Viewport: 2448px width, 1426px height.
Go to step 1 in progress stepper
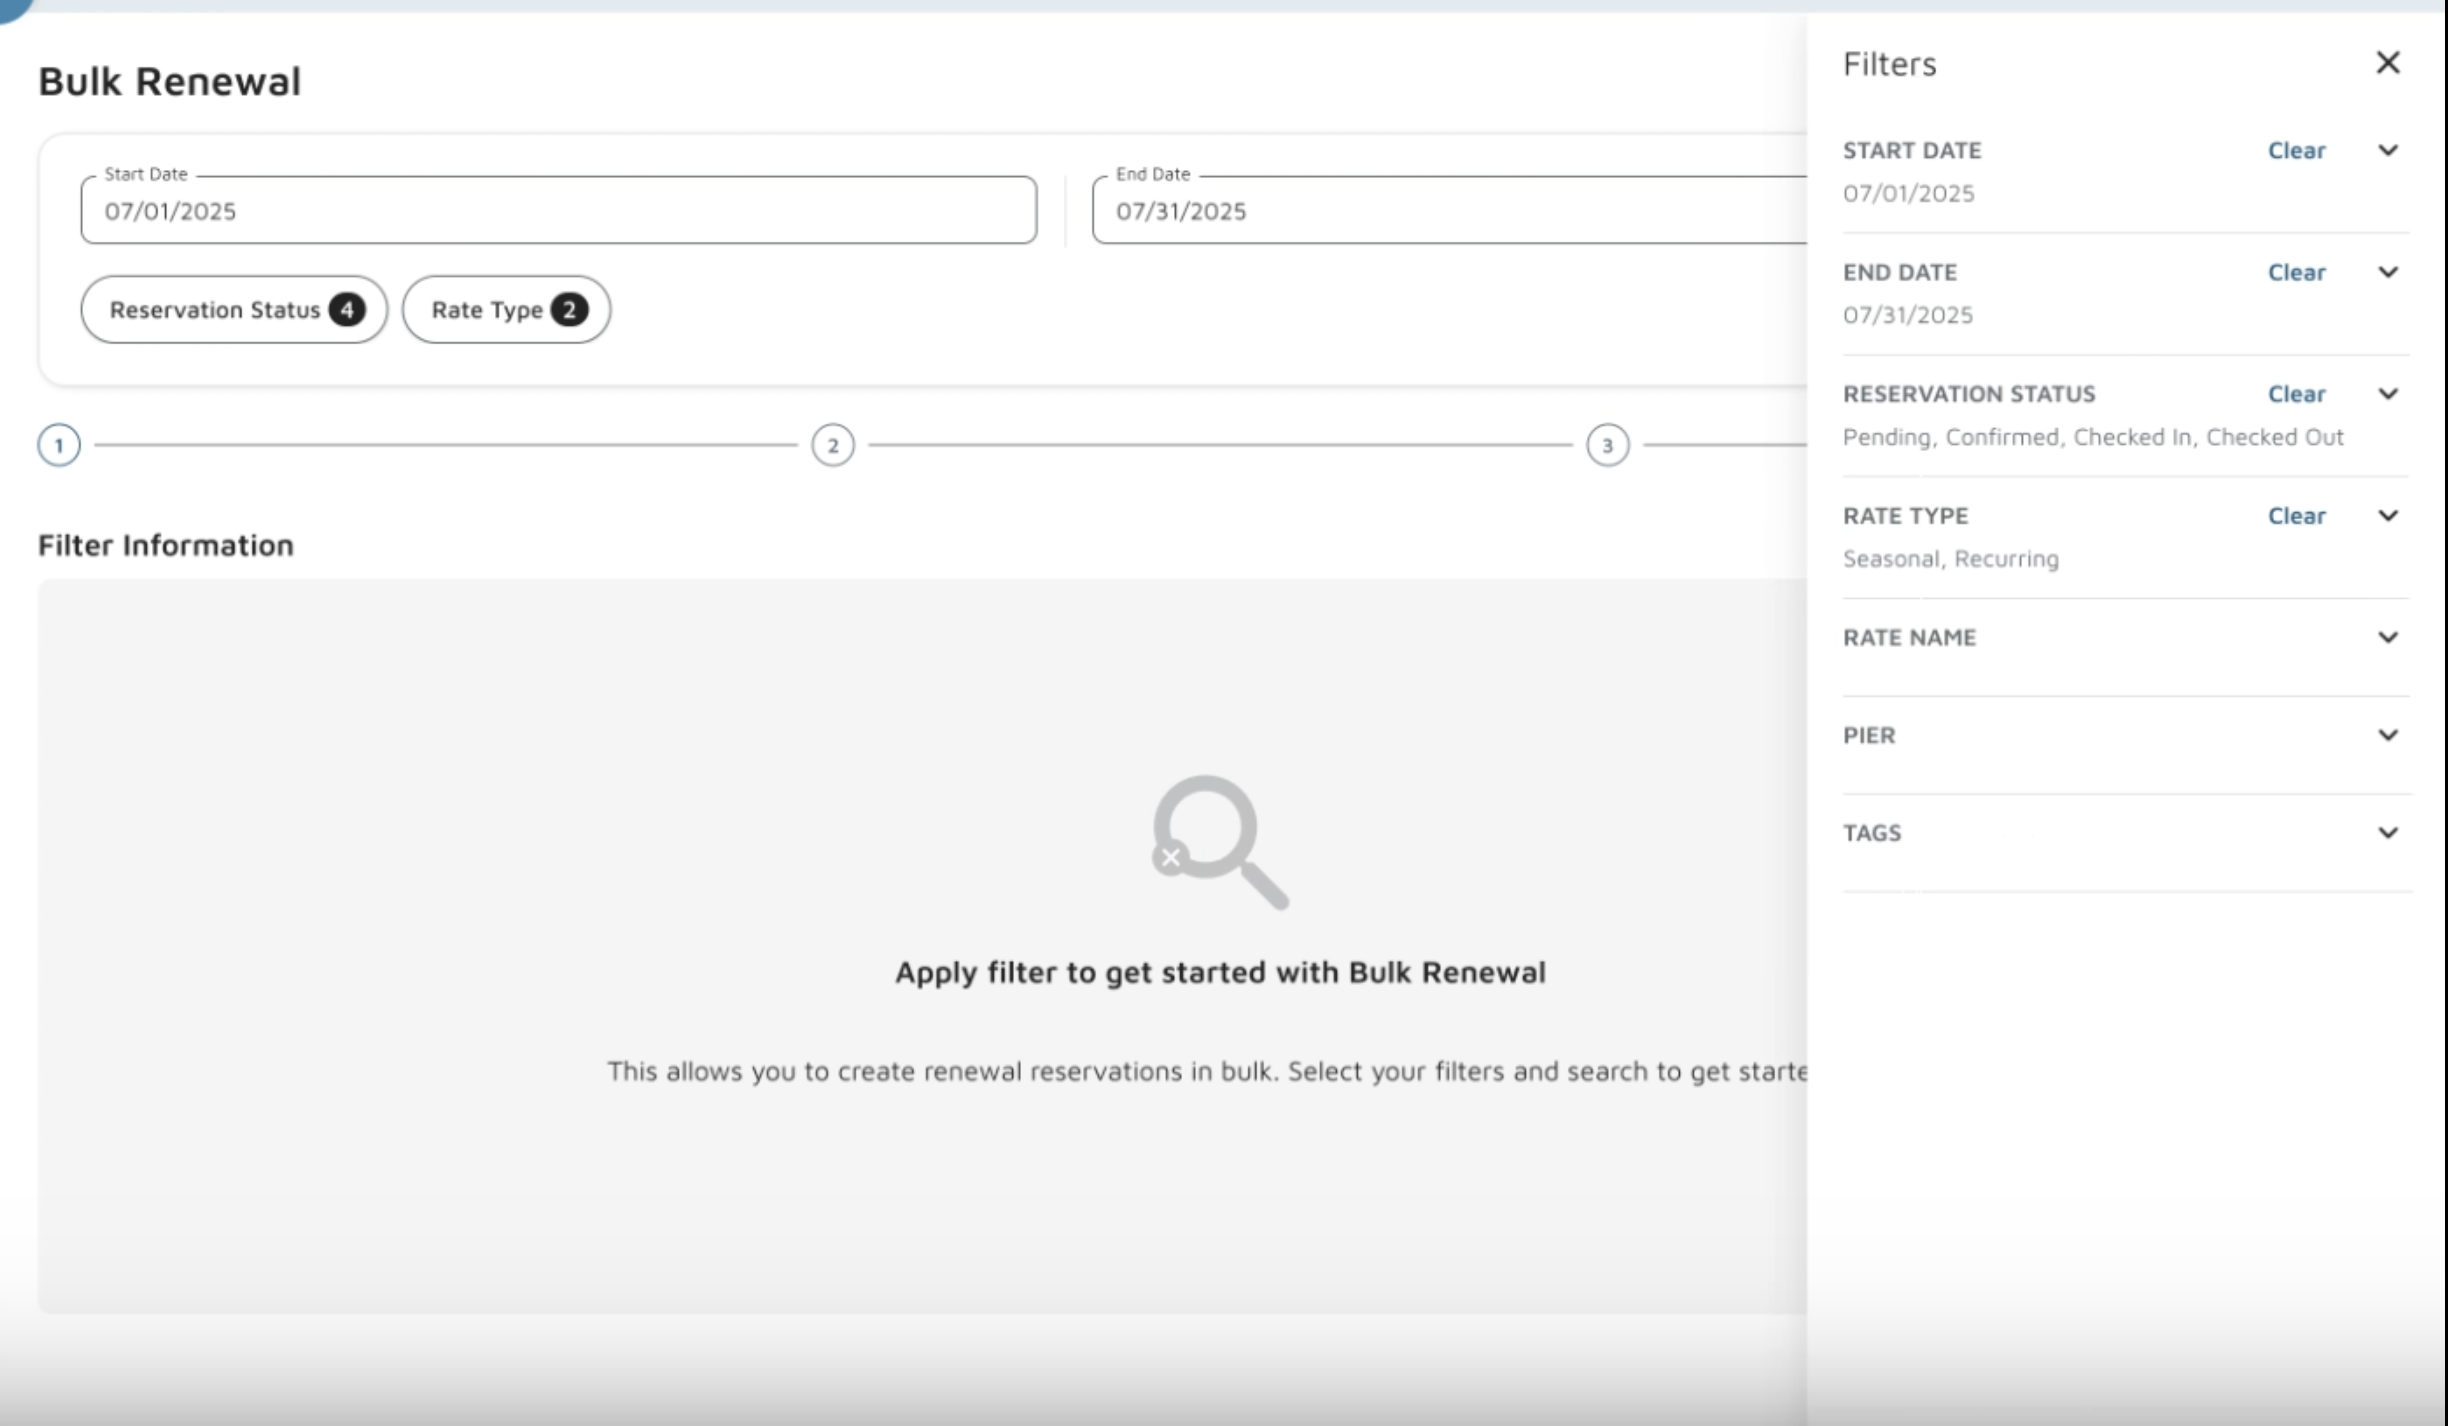click(x=59, y=445)
